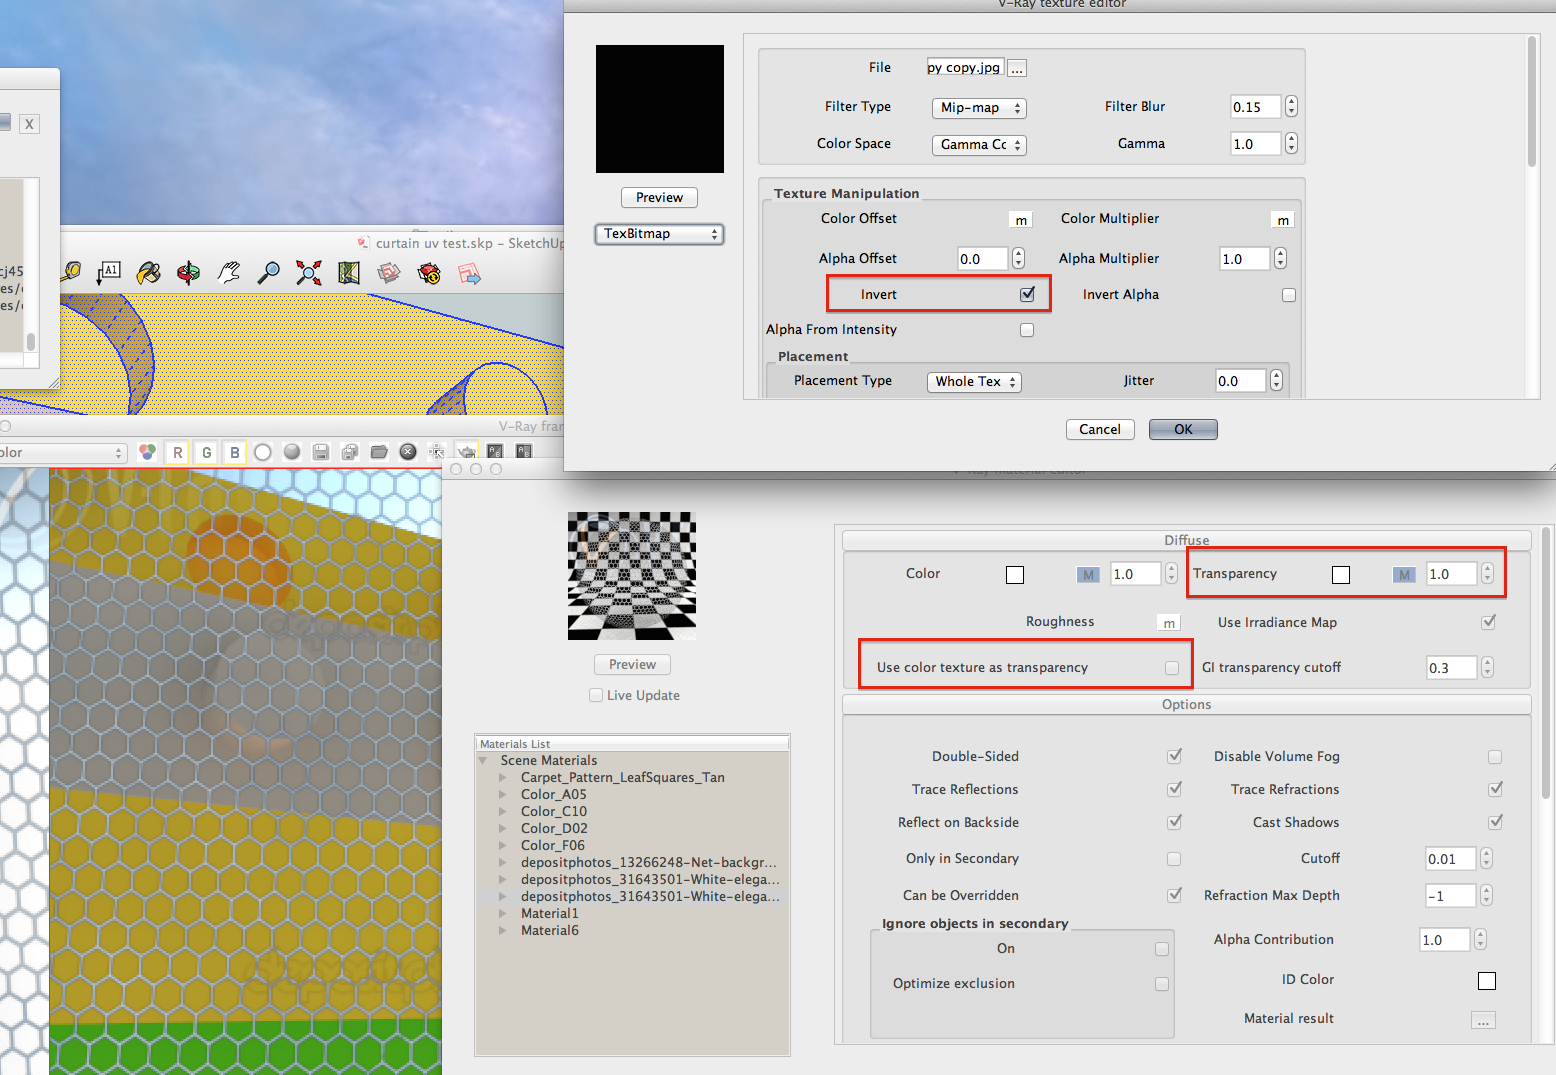
Task: Toggle Trace Reflections checkbox
Action: point(1175,789)
